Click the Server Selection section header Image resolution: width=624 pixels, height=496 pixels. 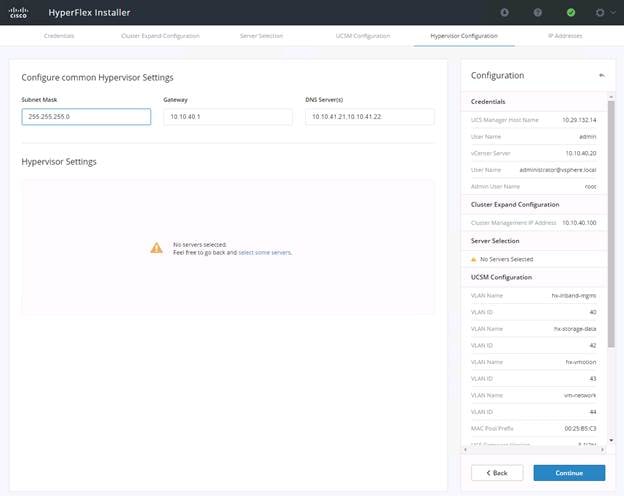pos(495,241)
